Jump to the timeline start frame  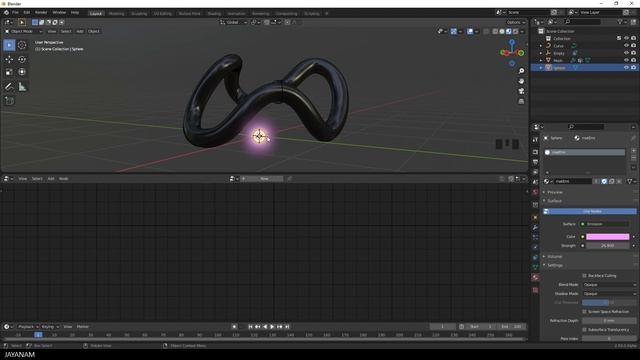[251, 327]
